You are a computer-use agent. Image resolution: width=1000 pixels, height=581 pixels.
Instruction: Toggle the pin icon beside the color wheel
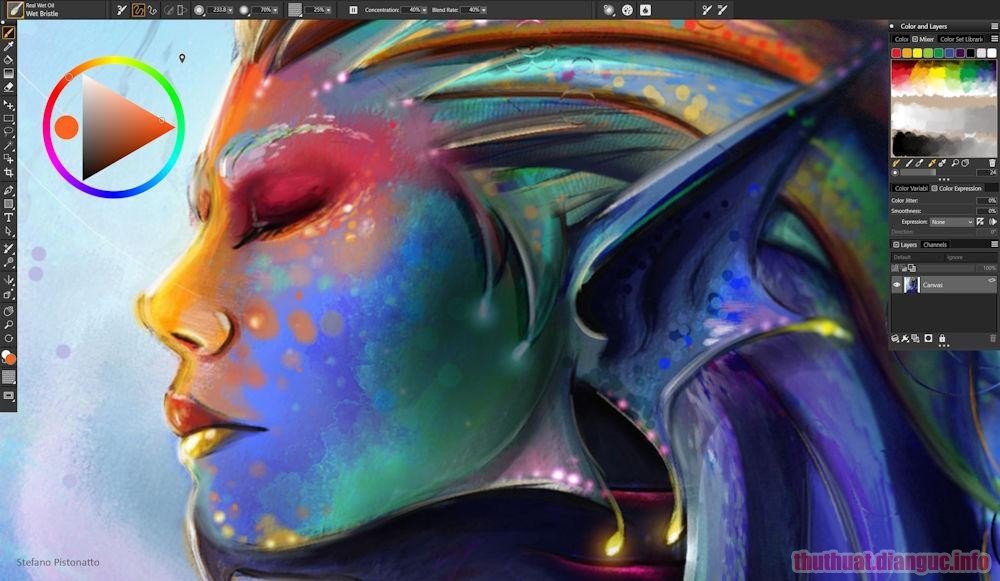coord(182,59)
